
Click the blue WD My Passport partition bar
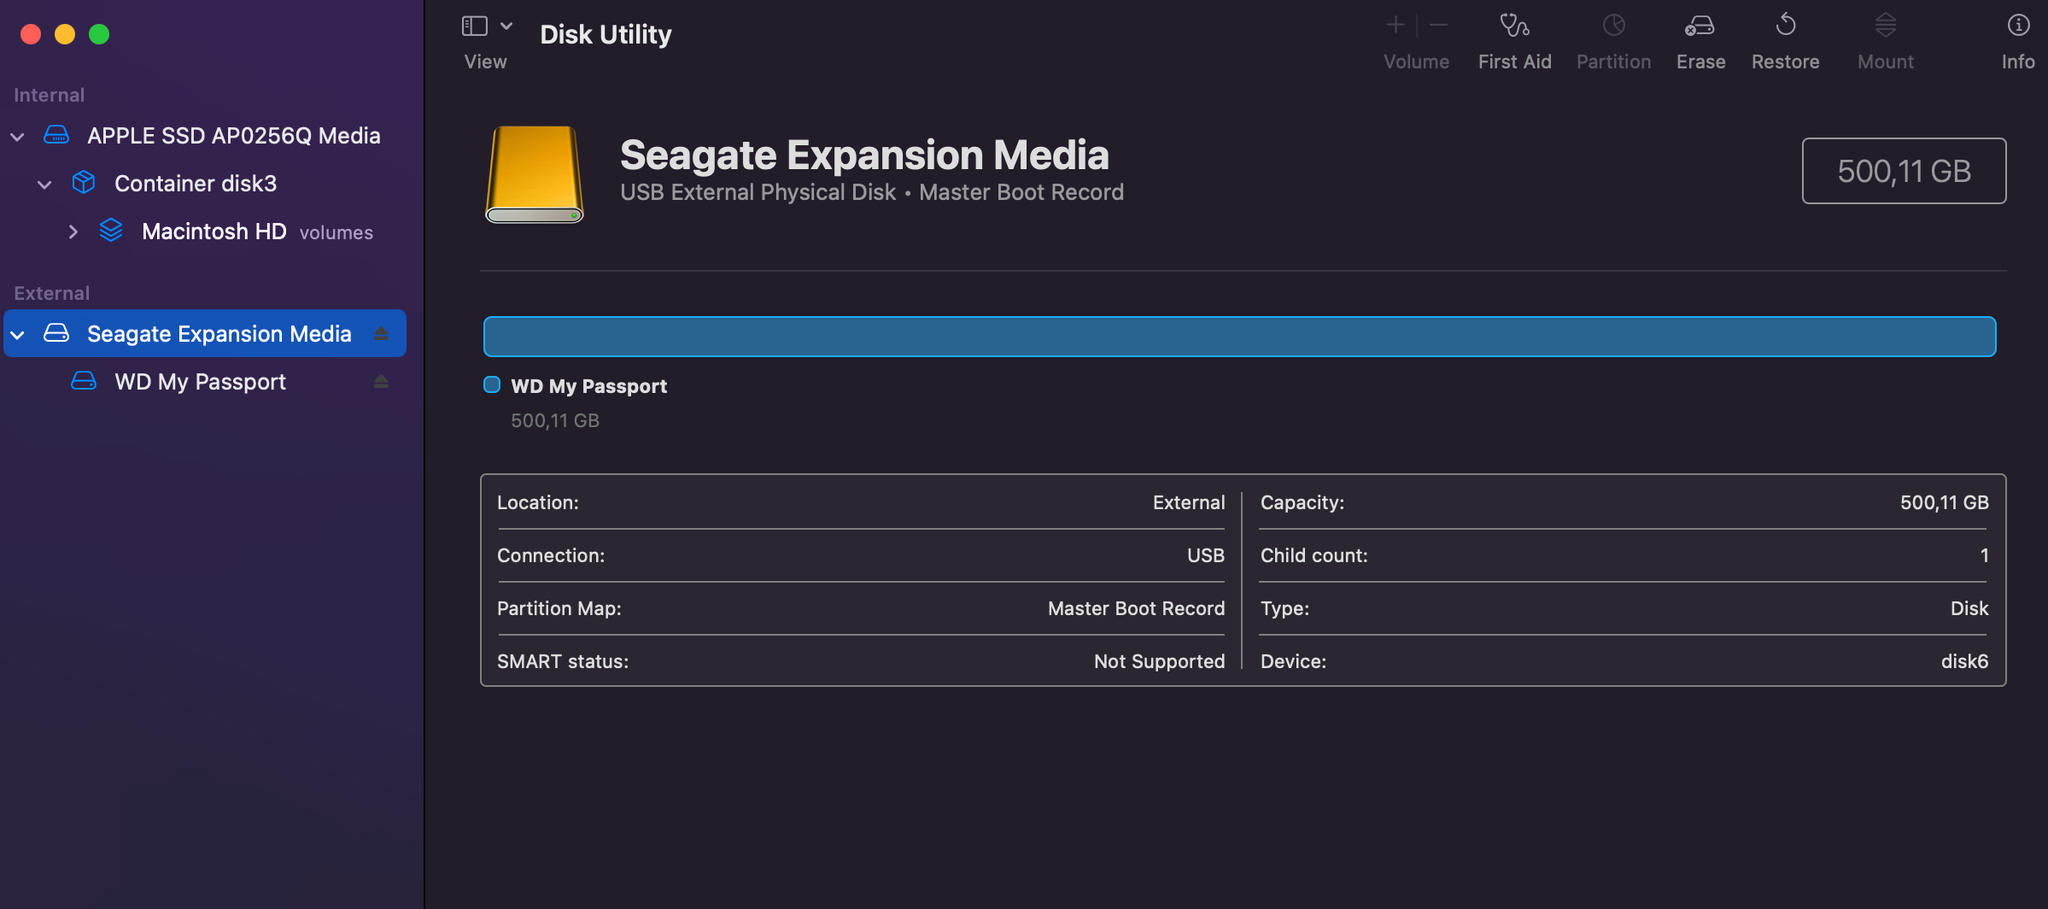tap(1240, 337)
